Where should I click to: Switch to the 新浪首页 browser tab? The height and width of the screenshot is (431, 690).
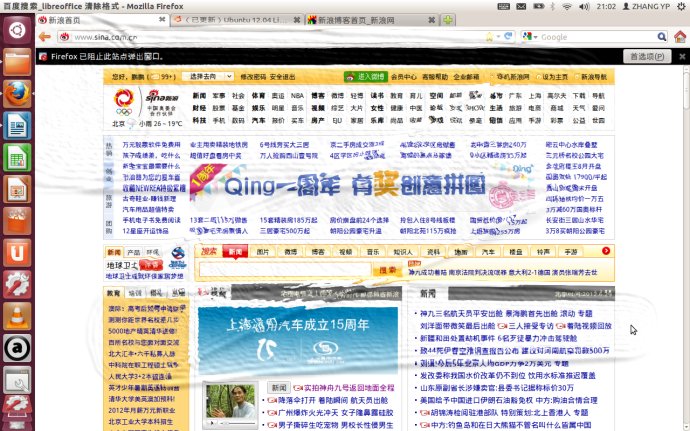point(102,20)
